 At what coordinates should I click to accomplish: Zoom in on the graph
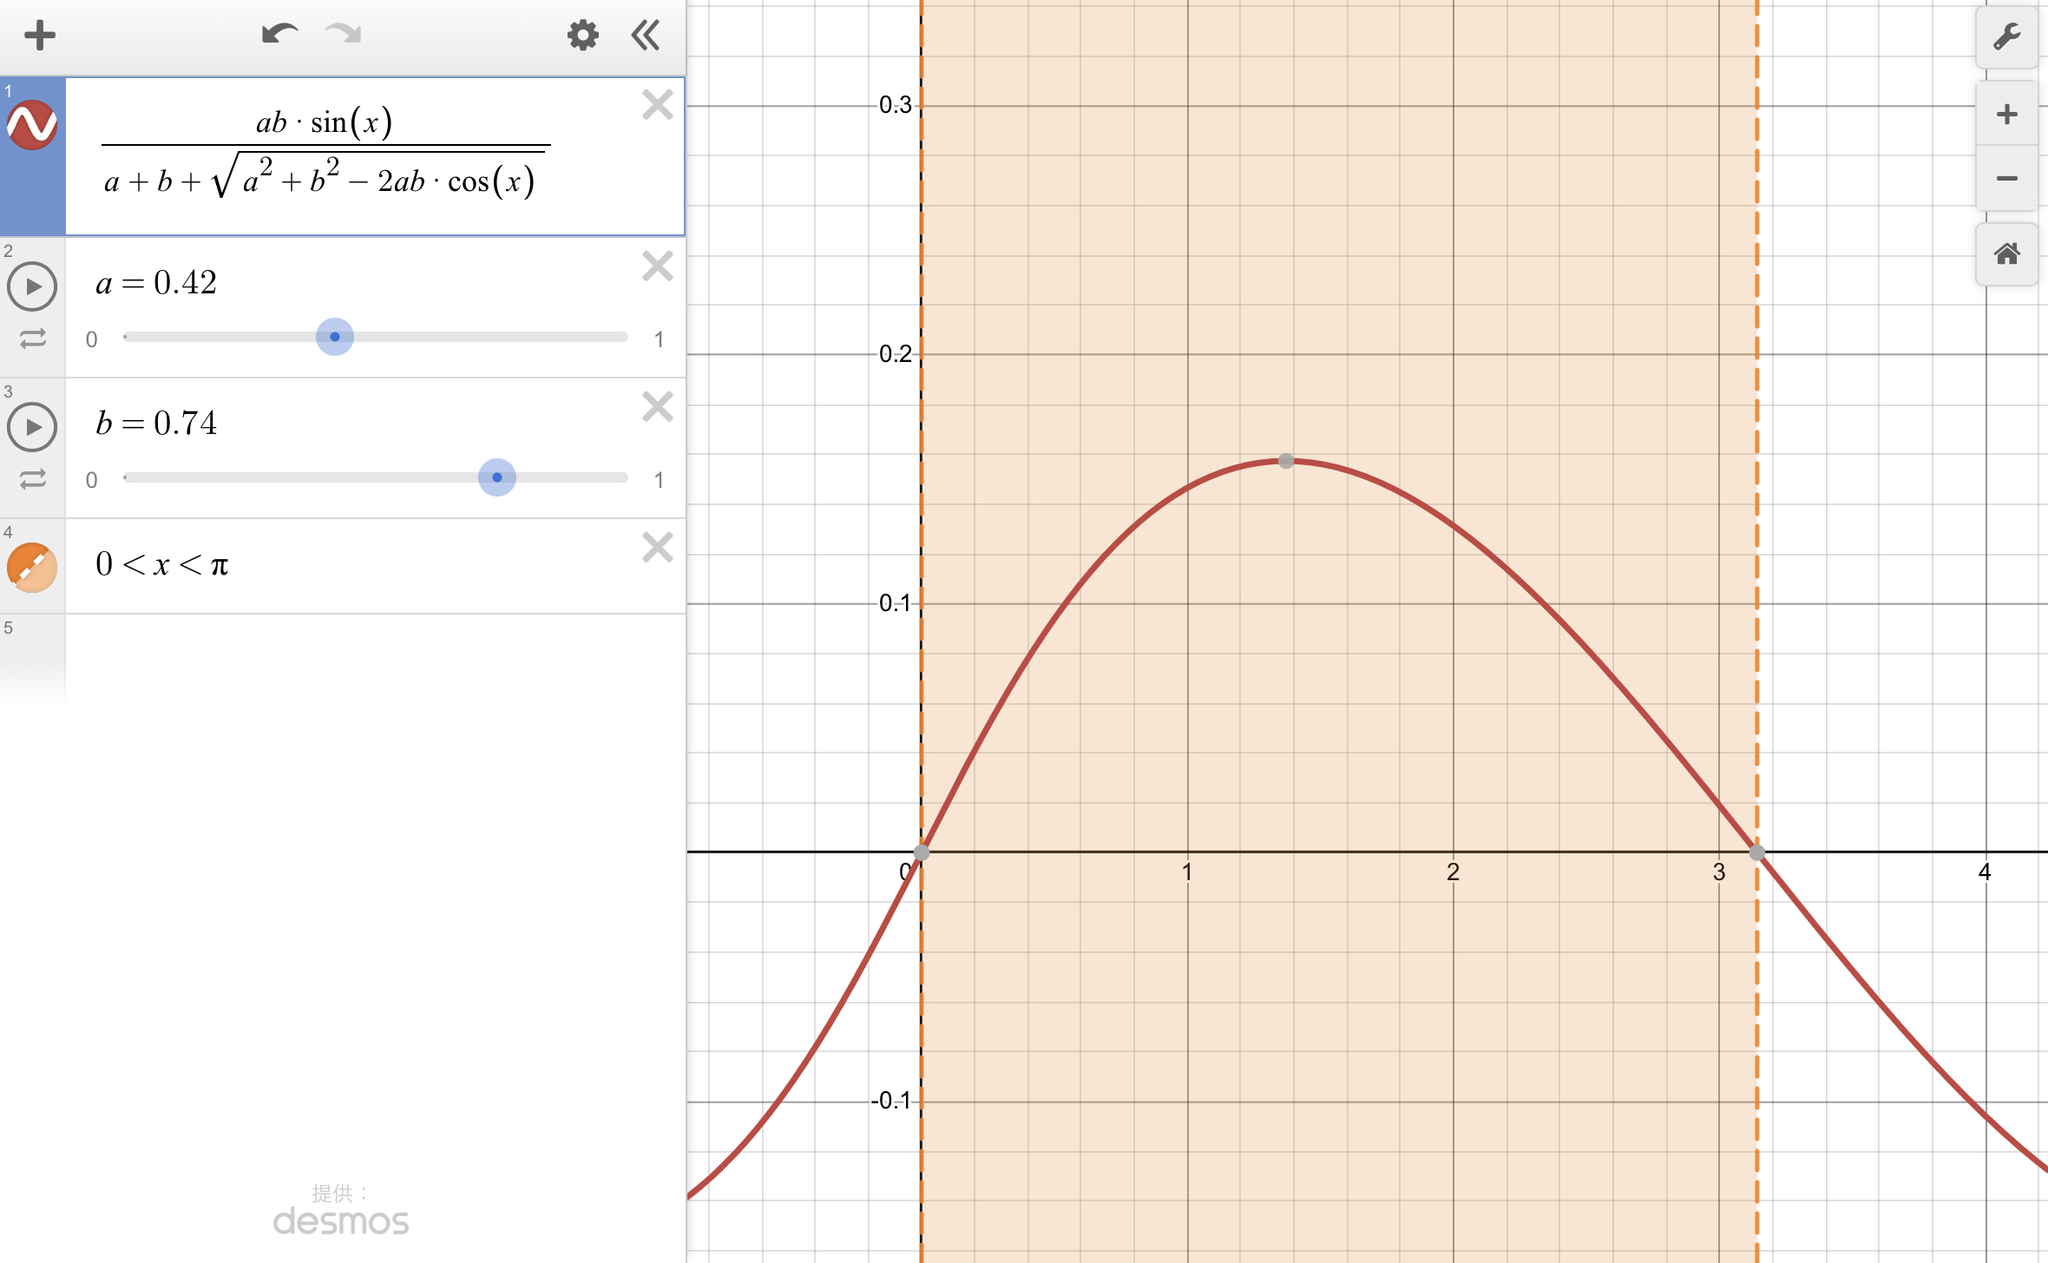coord(2006,114)
